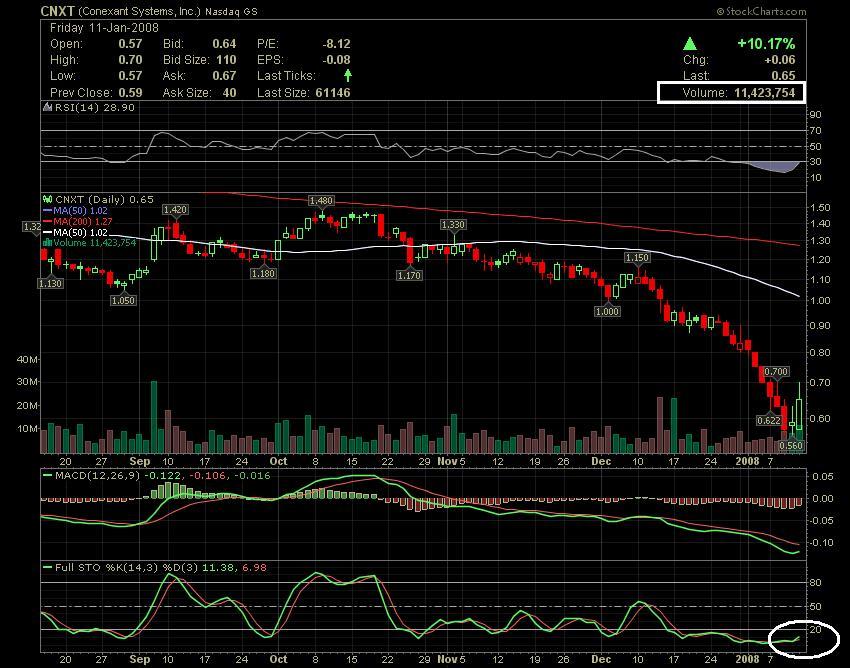850x668 pixels.
Task: Click the 1.420 price peak label
Action: pos(175,210)
